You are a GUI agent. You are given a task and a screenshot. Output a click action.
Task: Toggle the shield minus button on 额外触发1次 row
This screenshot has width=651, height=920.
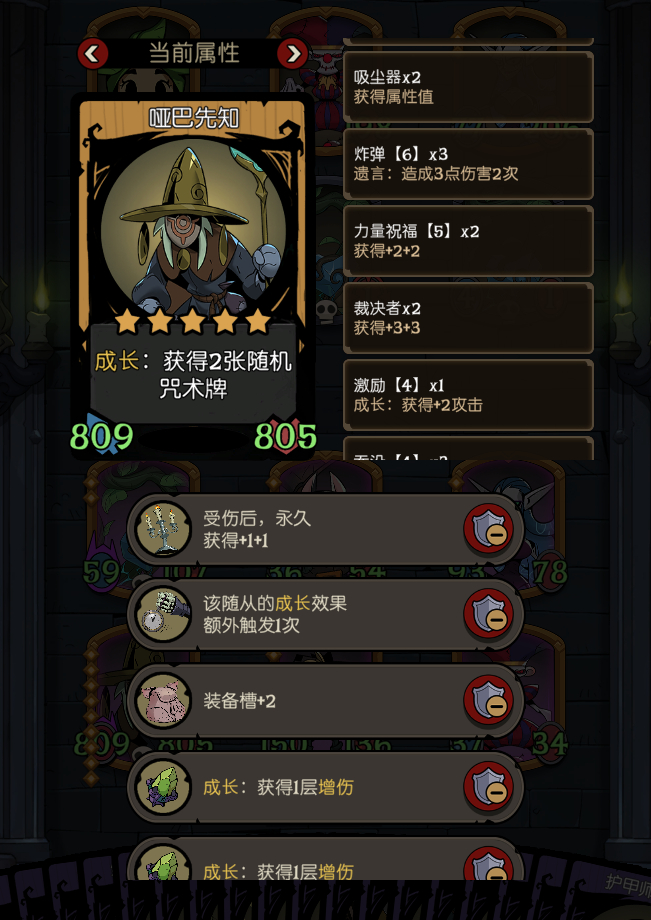point(488,615)
